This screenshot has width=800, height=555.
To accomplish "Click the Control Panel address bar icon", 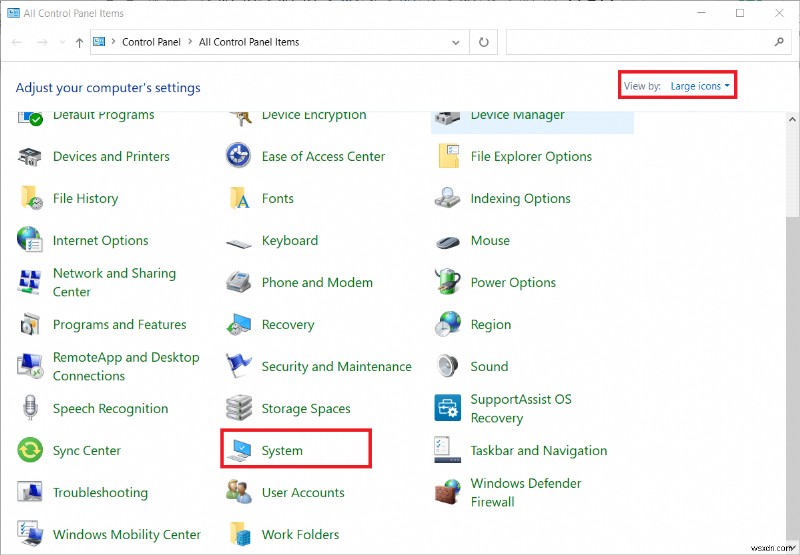I will coord(99,42).
